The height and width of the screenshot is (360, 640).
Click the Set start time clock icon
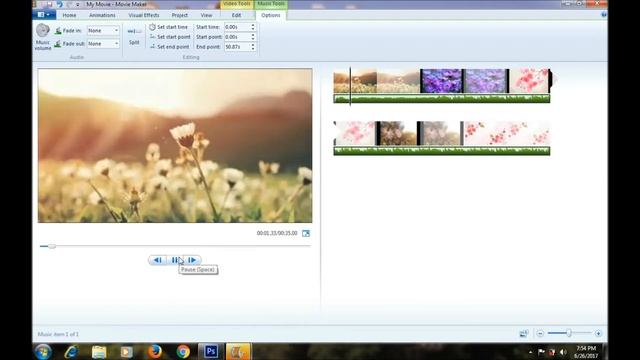tap(152, 27)
